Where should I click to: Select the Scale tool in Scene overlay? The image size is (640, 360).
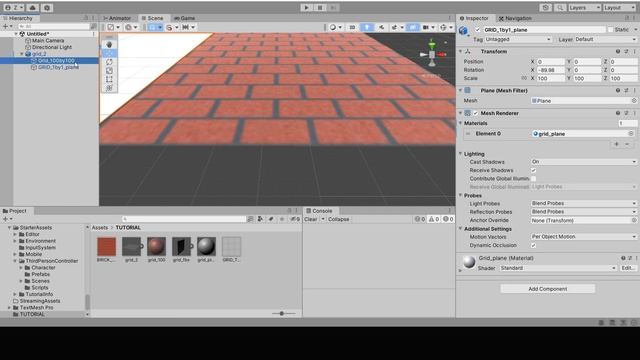point(109,71)
